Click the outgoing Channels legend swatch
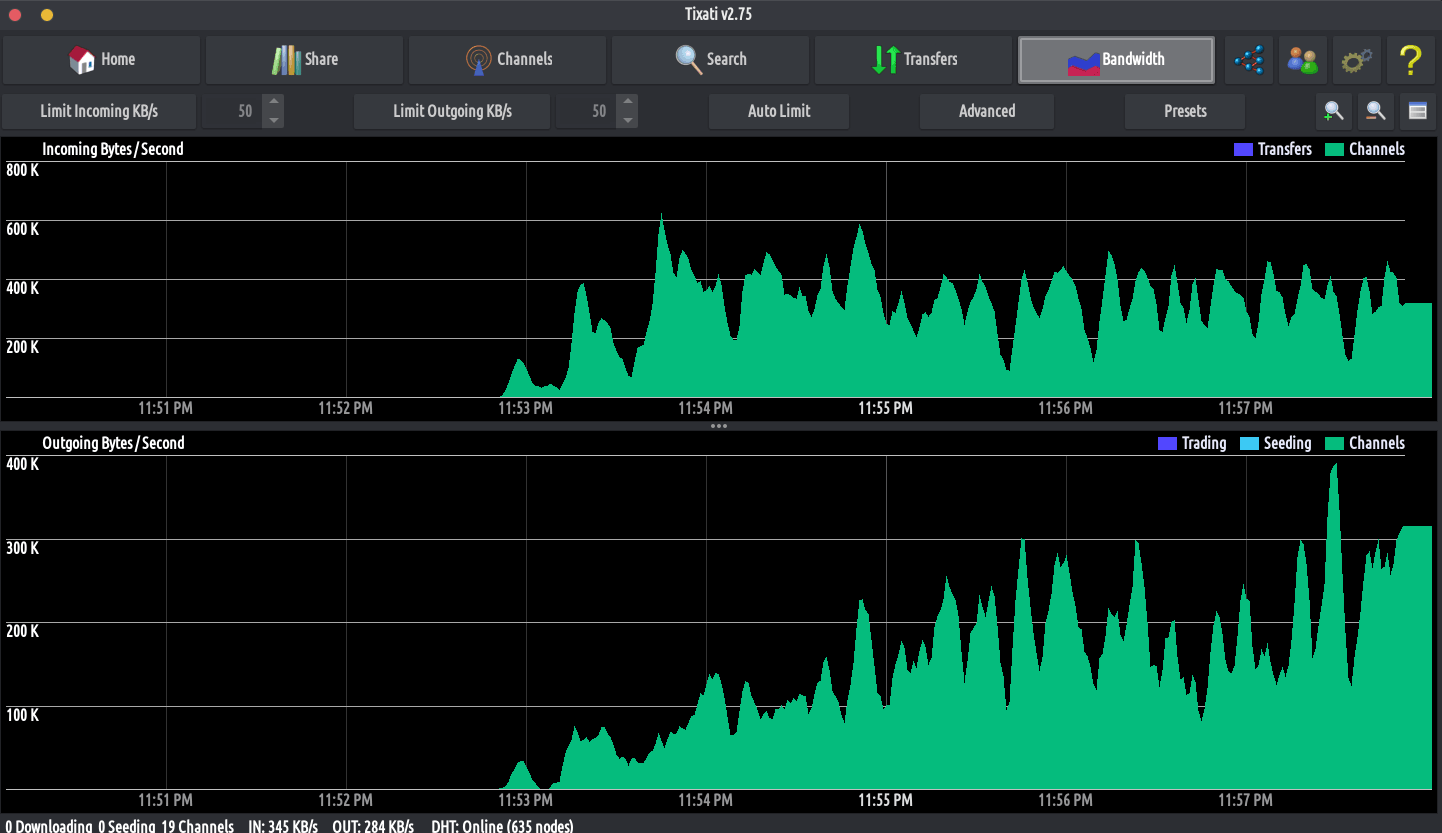 pyautogui.click(x=1334, y=443)
